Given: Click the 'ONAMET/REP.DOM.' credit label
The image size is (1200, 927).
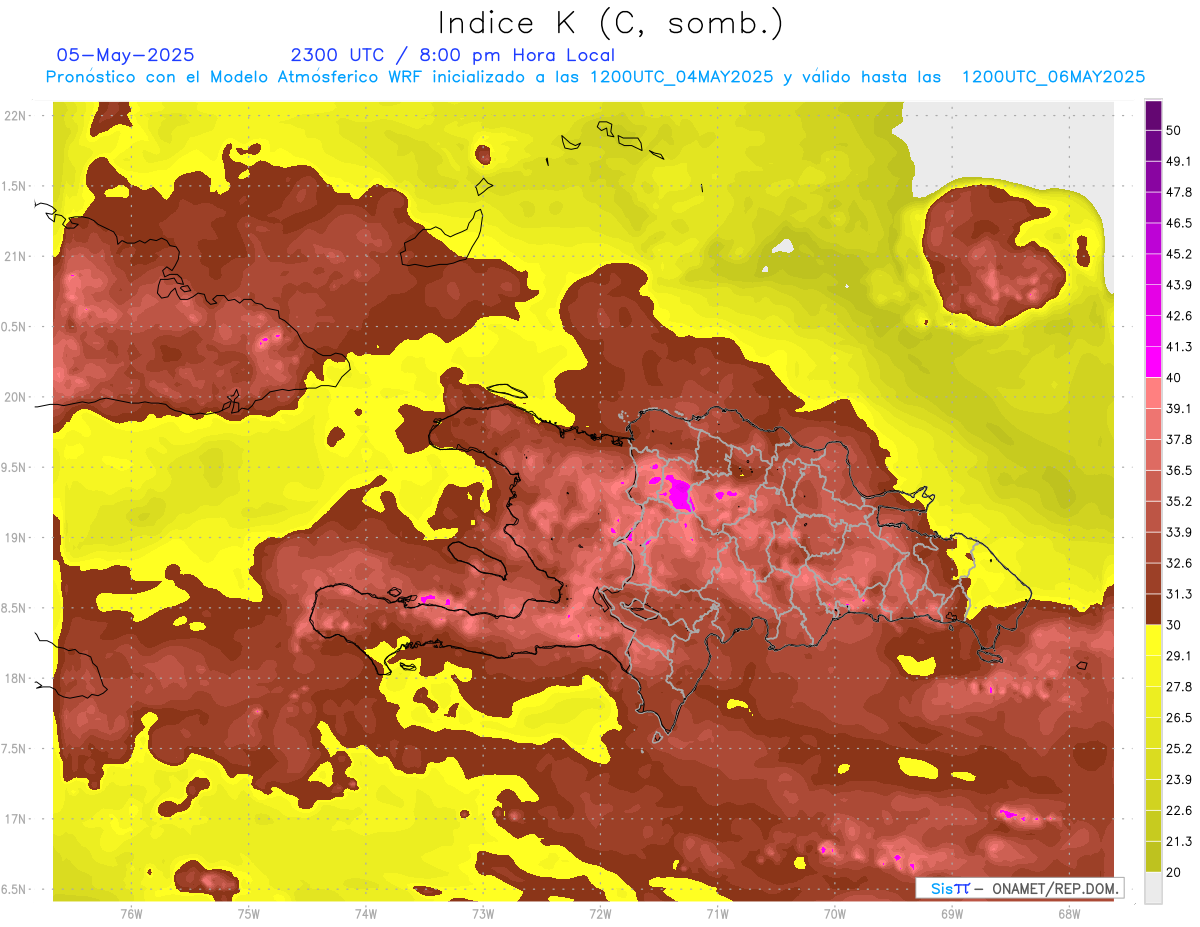Looking at the screenshot, I should pos(1054,888).
